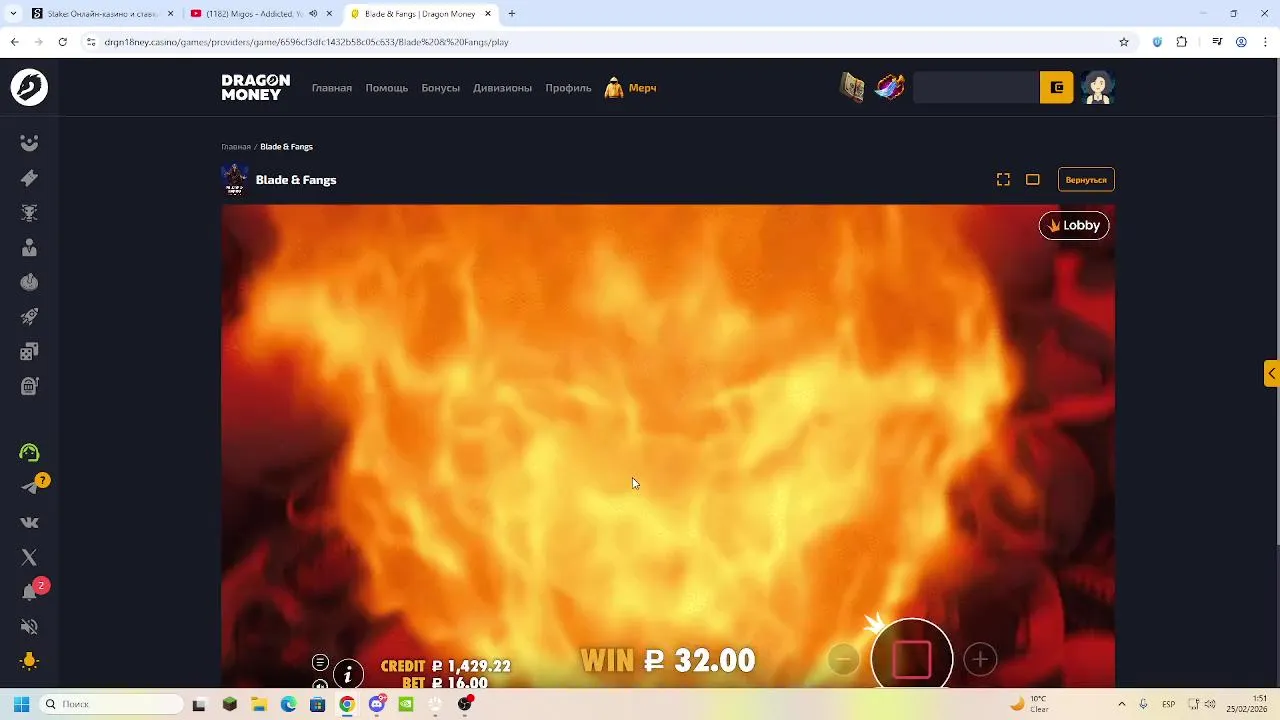Open a new browser tab
The height and width of the screenshot is (720, 1280).
[512, 14]
